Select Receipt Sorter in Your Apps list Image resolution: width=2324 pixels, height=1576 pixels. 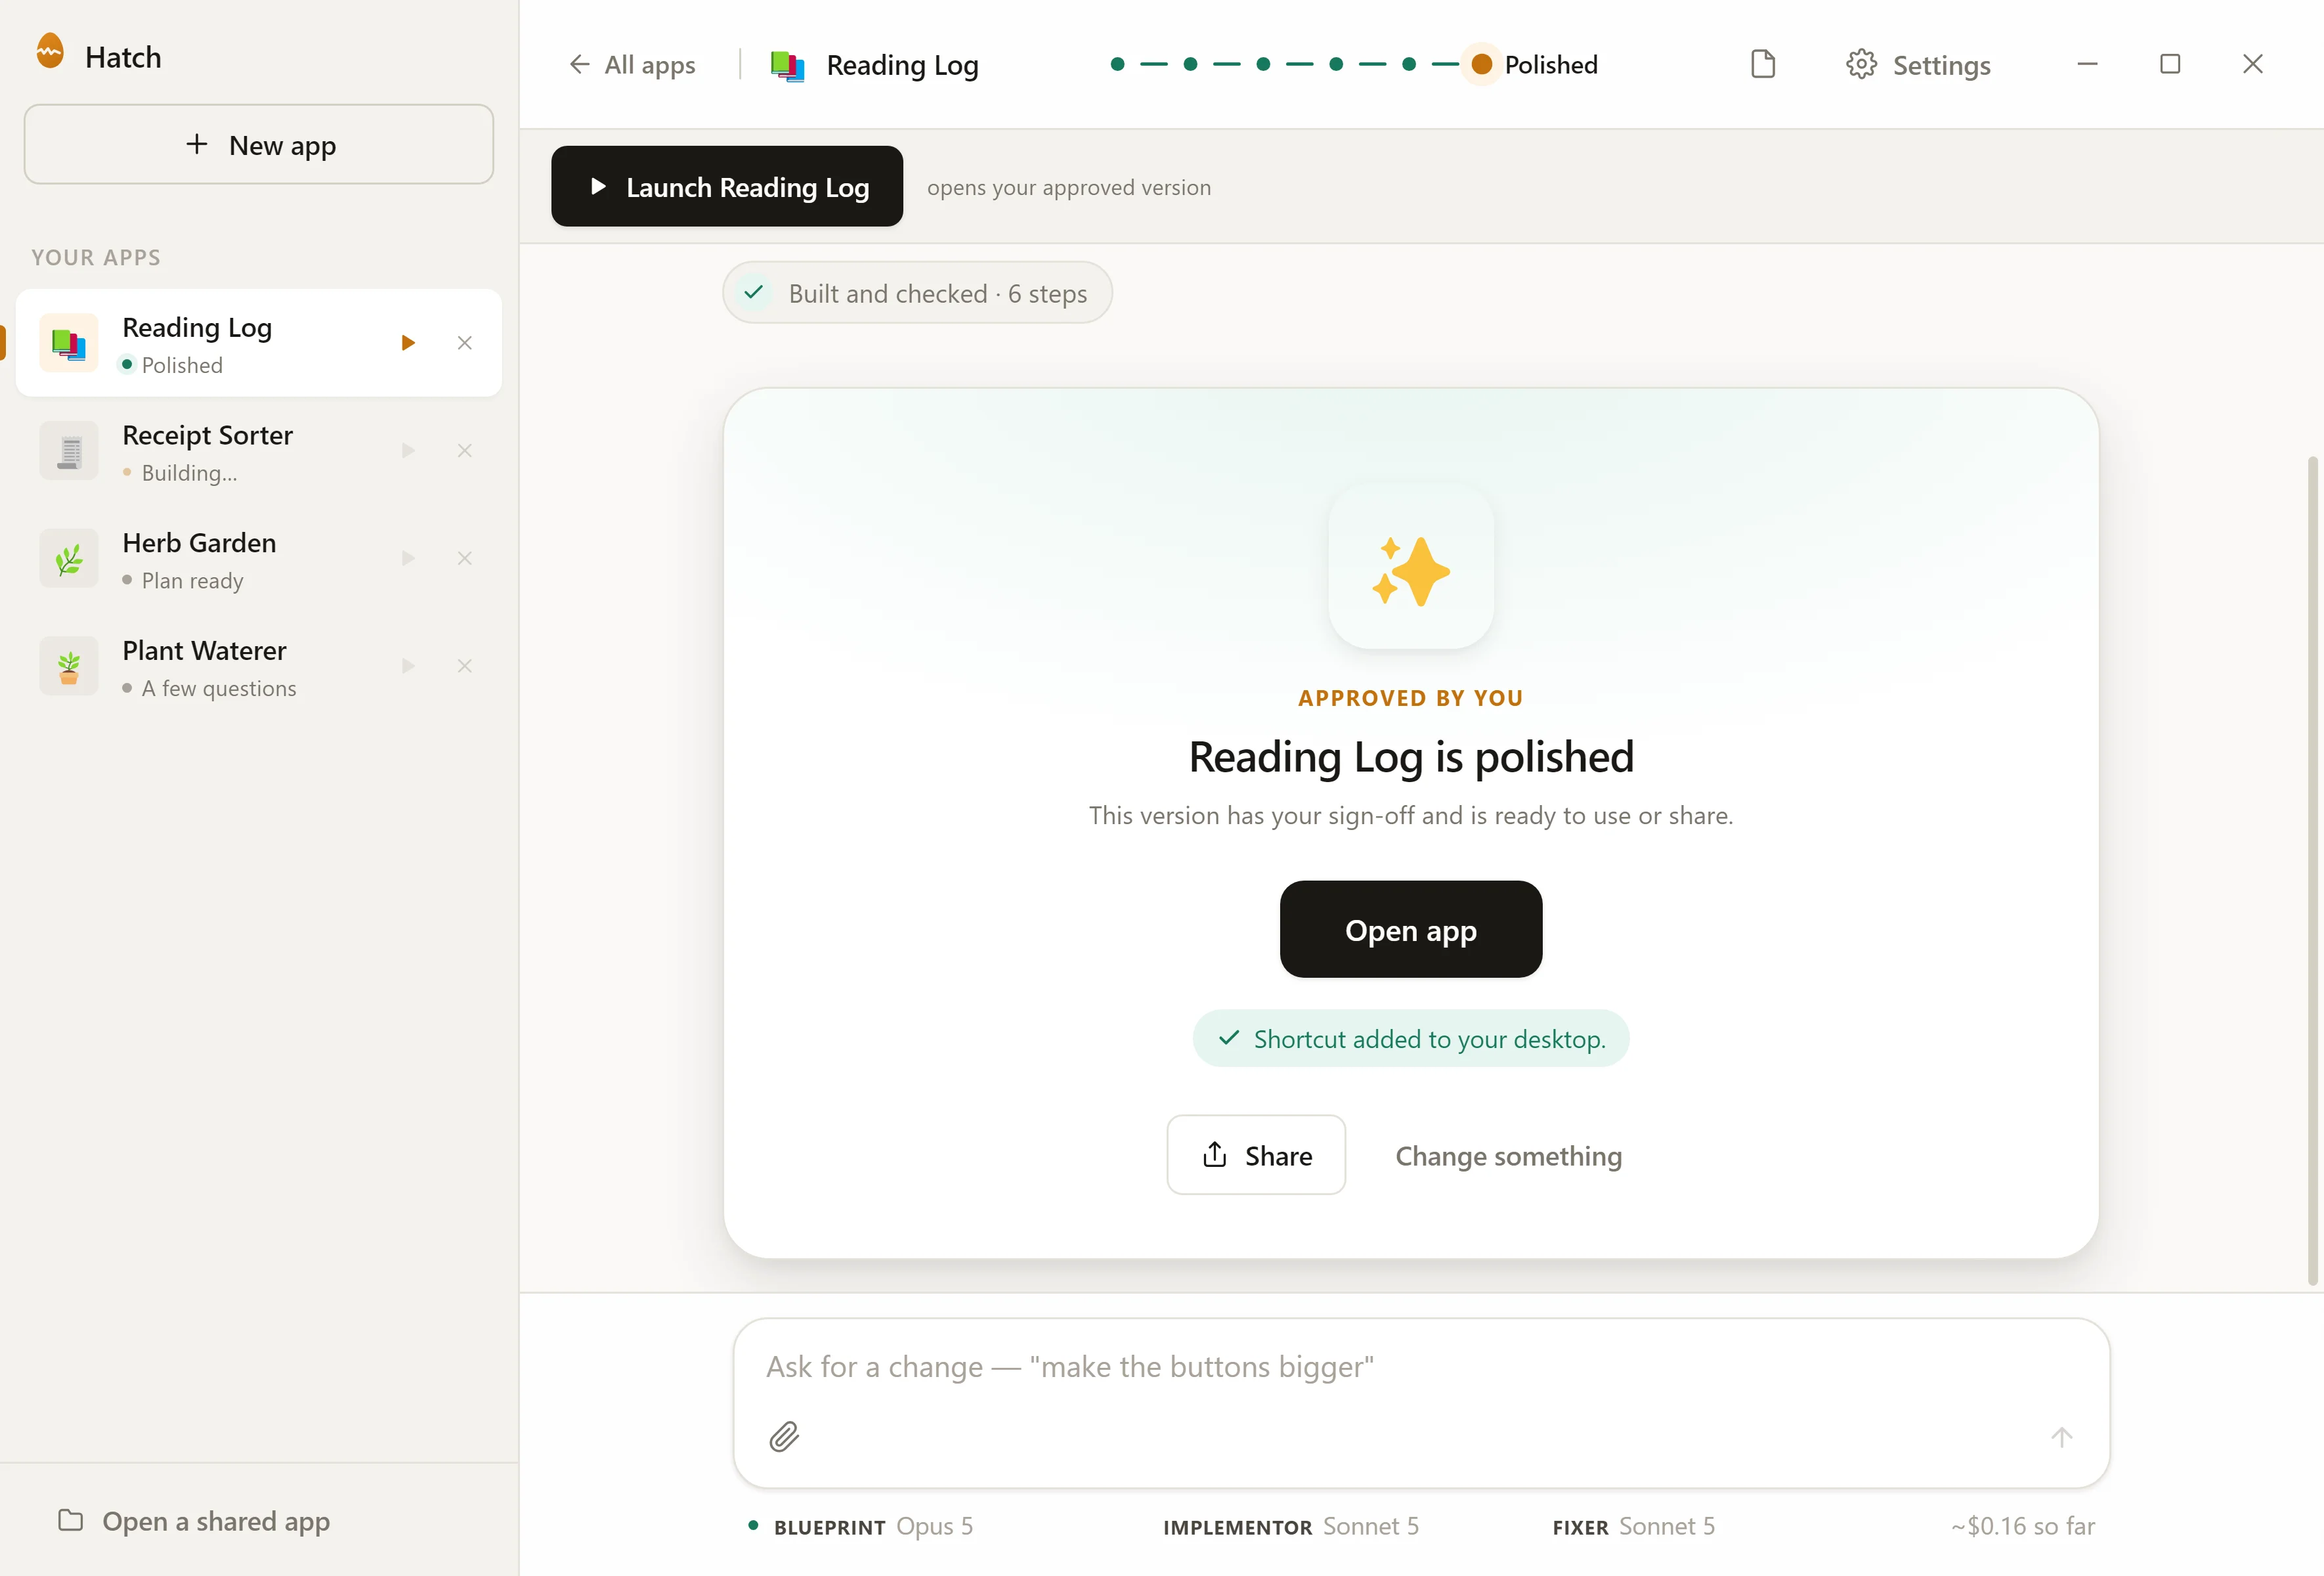coord(259,451)
